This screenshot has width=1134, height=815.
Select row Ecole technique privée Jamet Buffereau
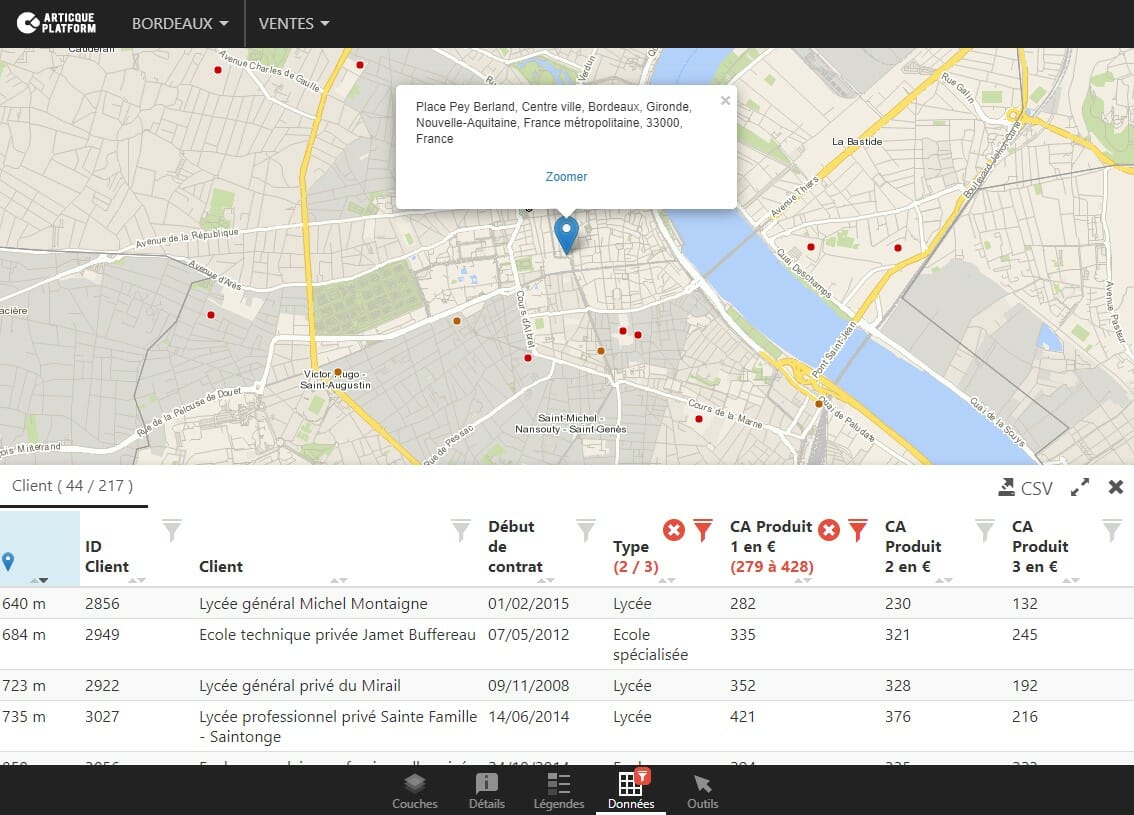pyautogui.click(x=567, y=644)
